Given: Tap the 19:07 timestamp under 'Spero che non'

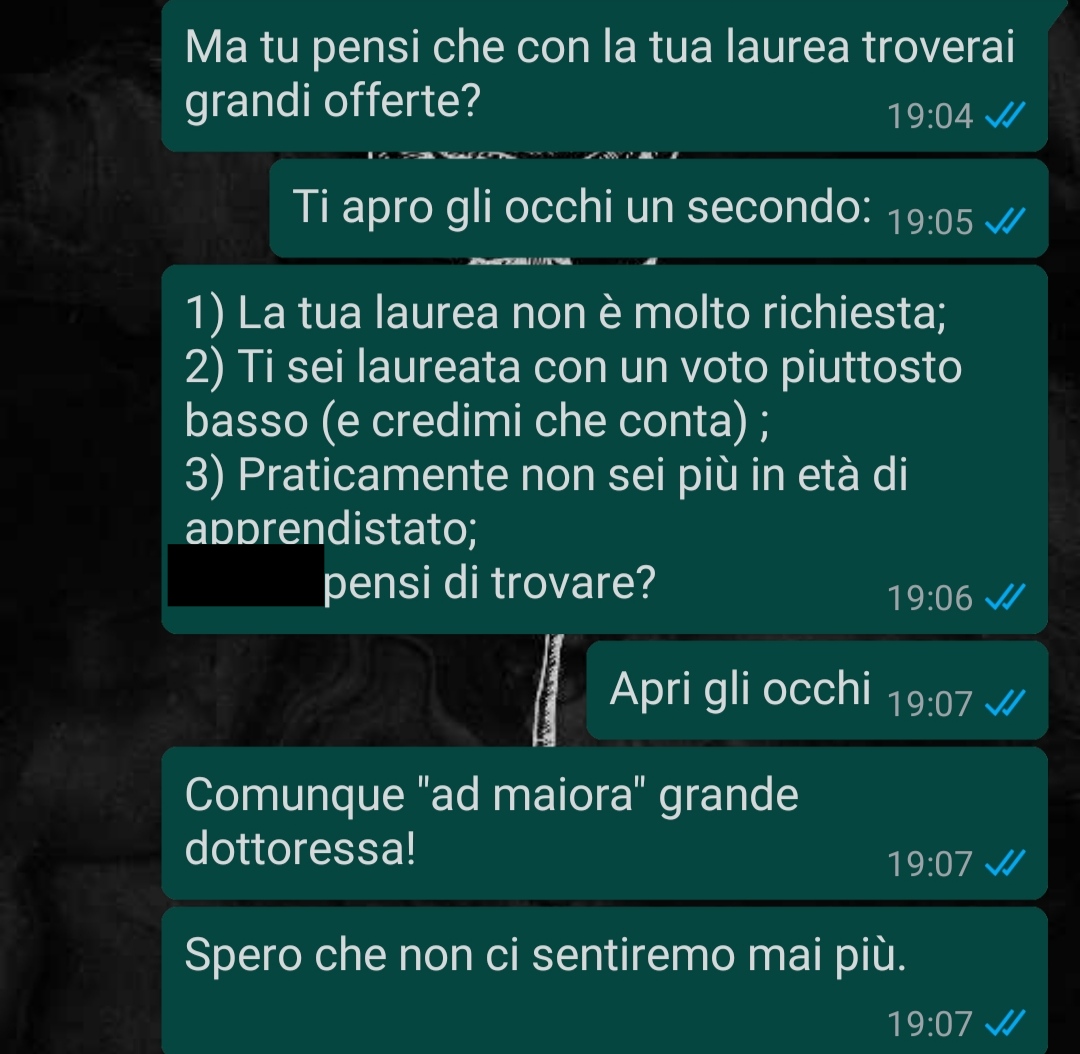Looking at the screenshot, I should [930, 1024].
